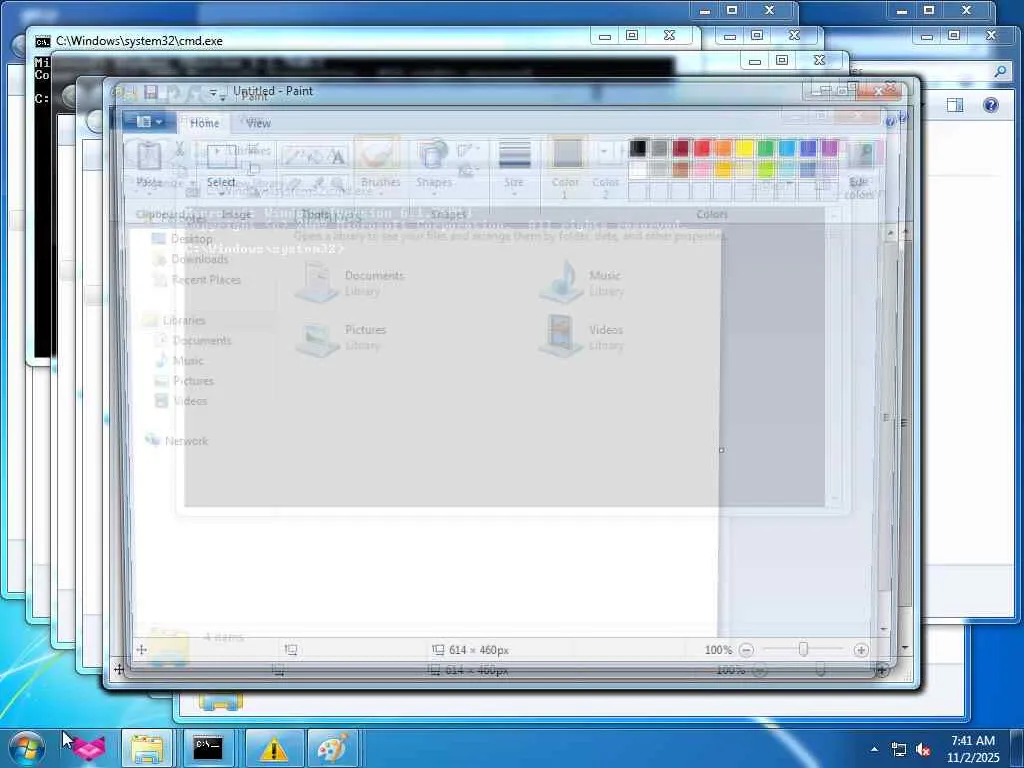Click the yellow warning triangle taskbar button
The height and width of the screenshot is (768, 1024).
(273, 748)
